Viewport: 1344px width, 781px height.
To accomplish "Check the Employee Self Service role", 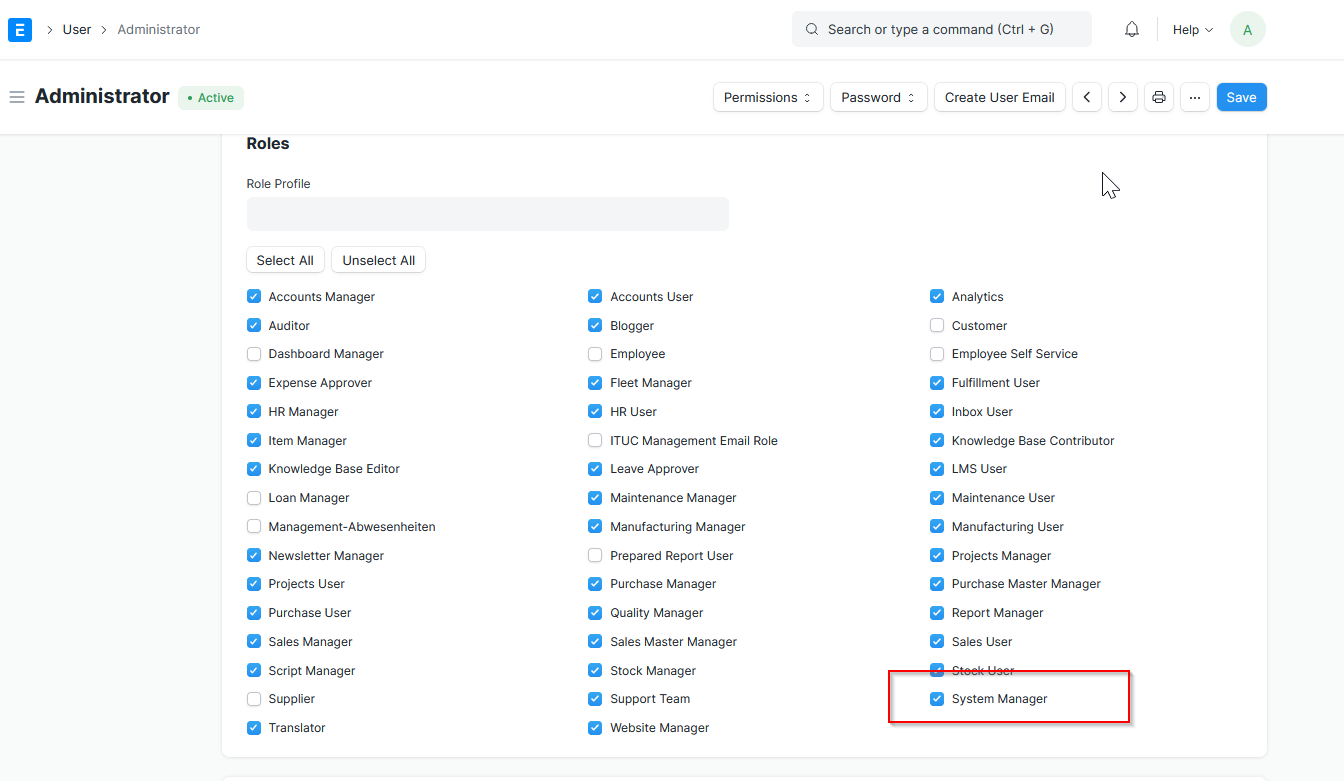I will coord(937,354).
